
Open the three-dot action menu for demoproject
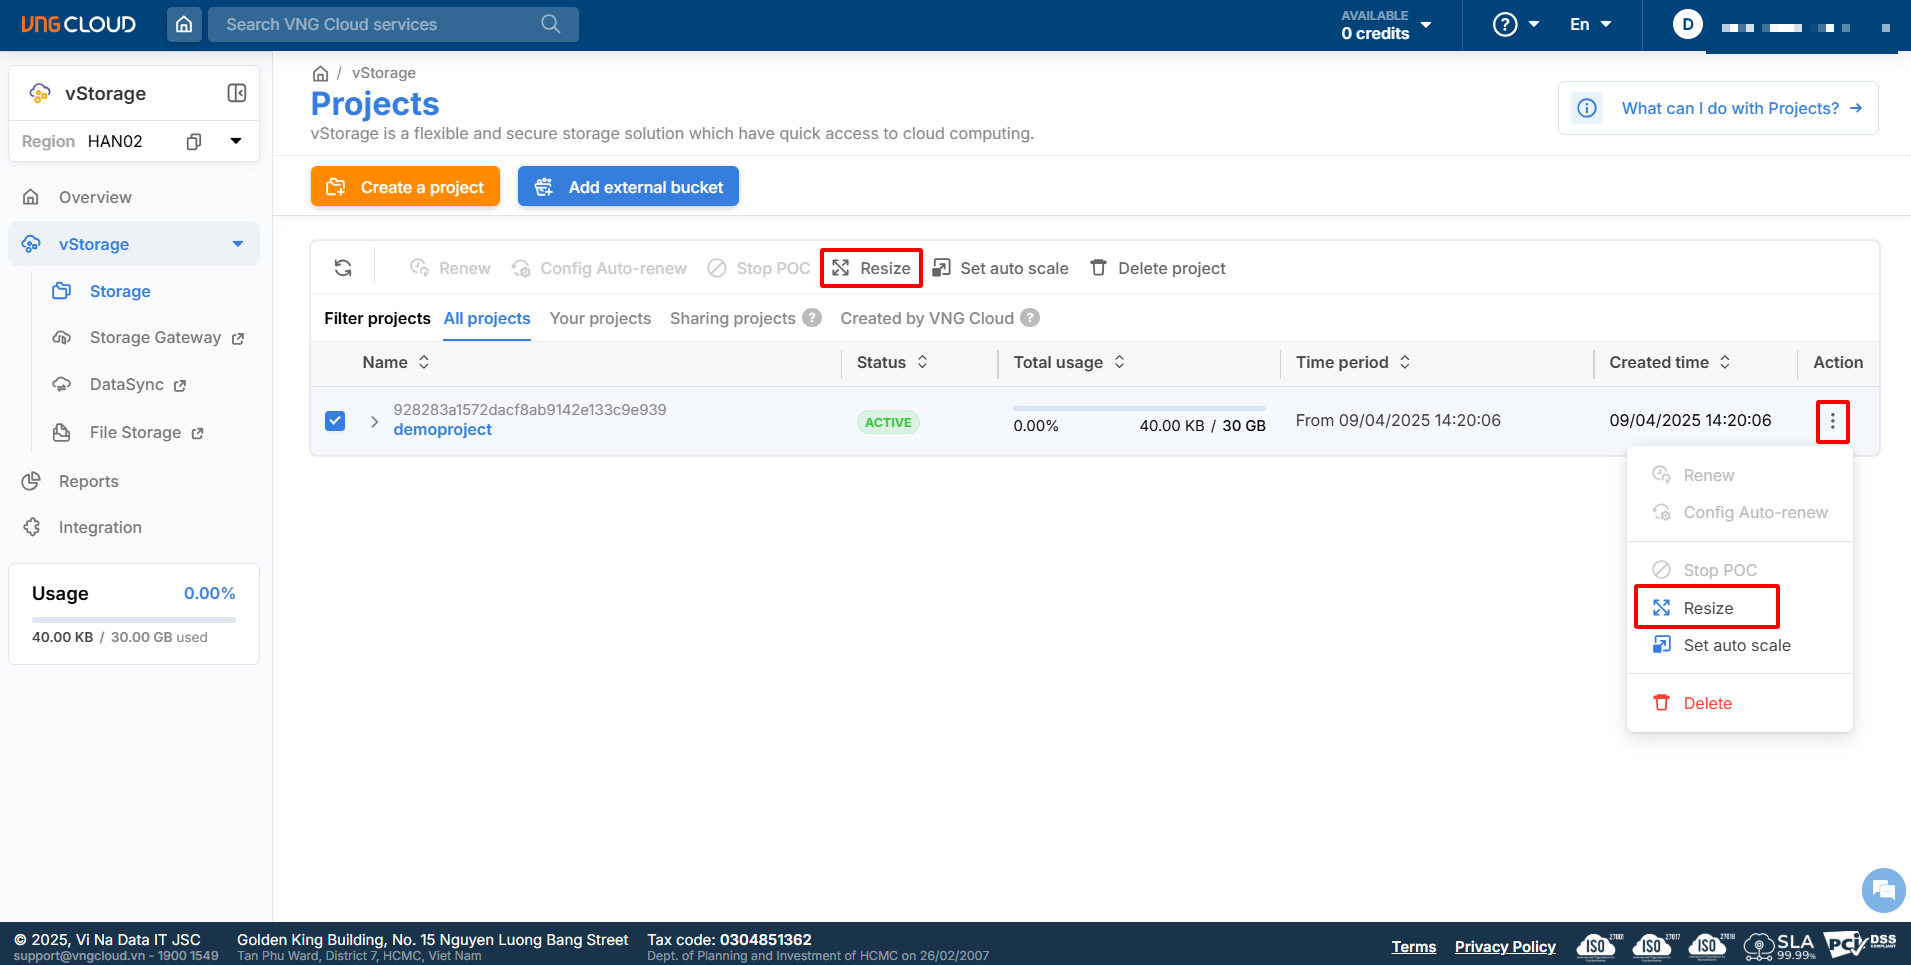click(1832, 421)
